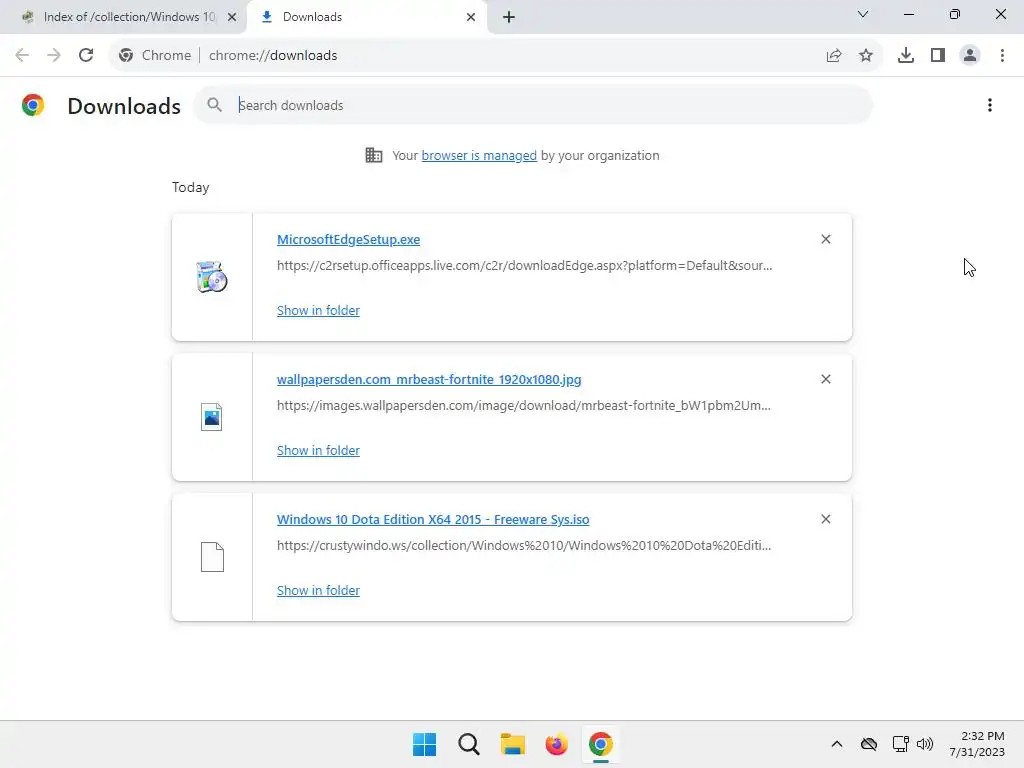1024x768 pixels.
Task: Open the Windows Start menu
Action: coord(424,744)
